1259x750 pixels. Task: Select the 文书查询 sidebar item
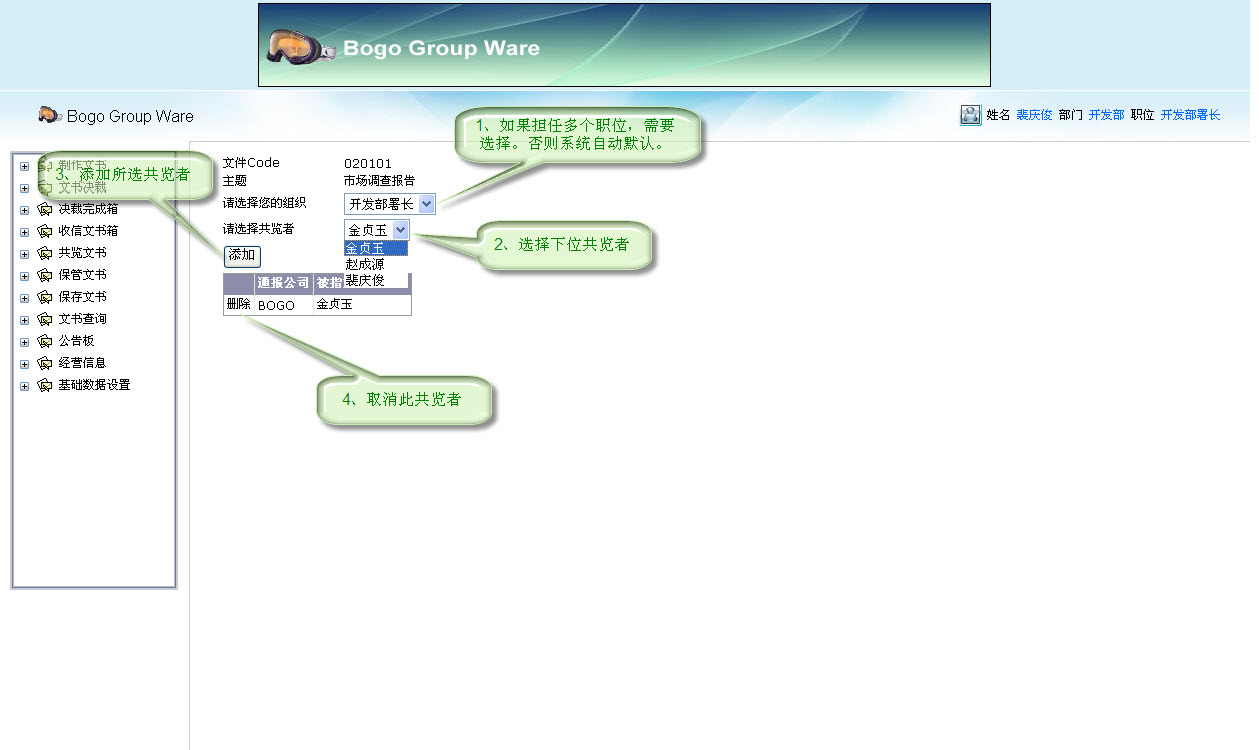[80, 319]
